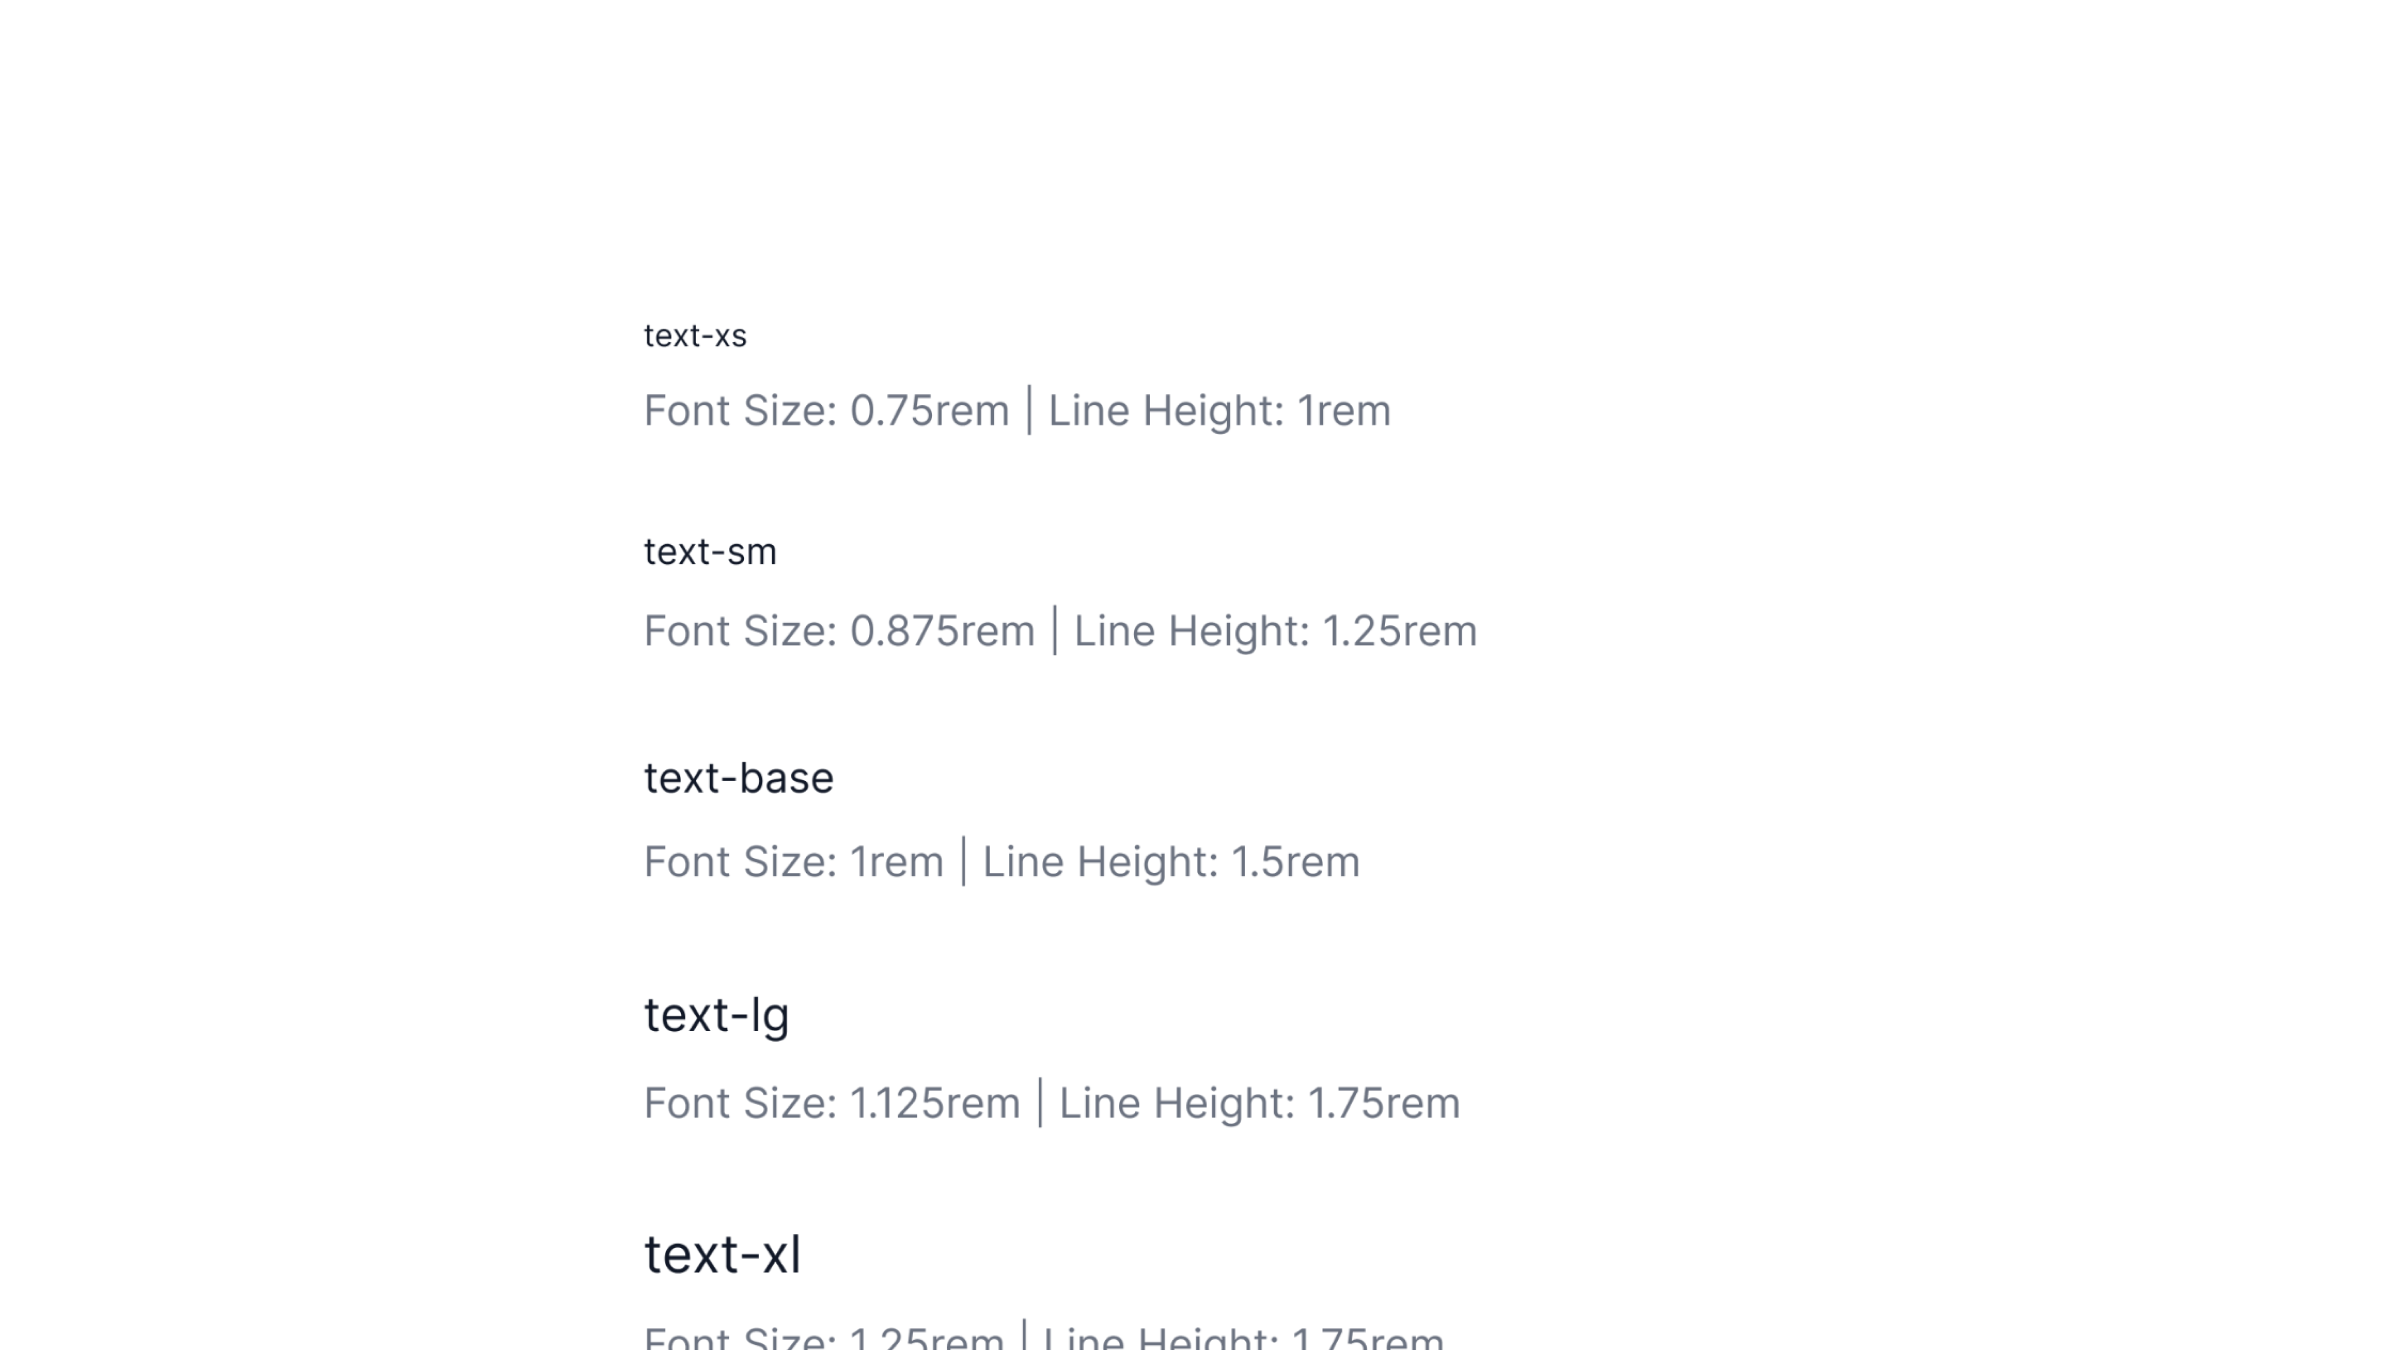
Task: Click the text-sm heading label
Action: [x=710, y=552]
